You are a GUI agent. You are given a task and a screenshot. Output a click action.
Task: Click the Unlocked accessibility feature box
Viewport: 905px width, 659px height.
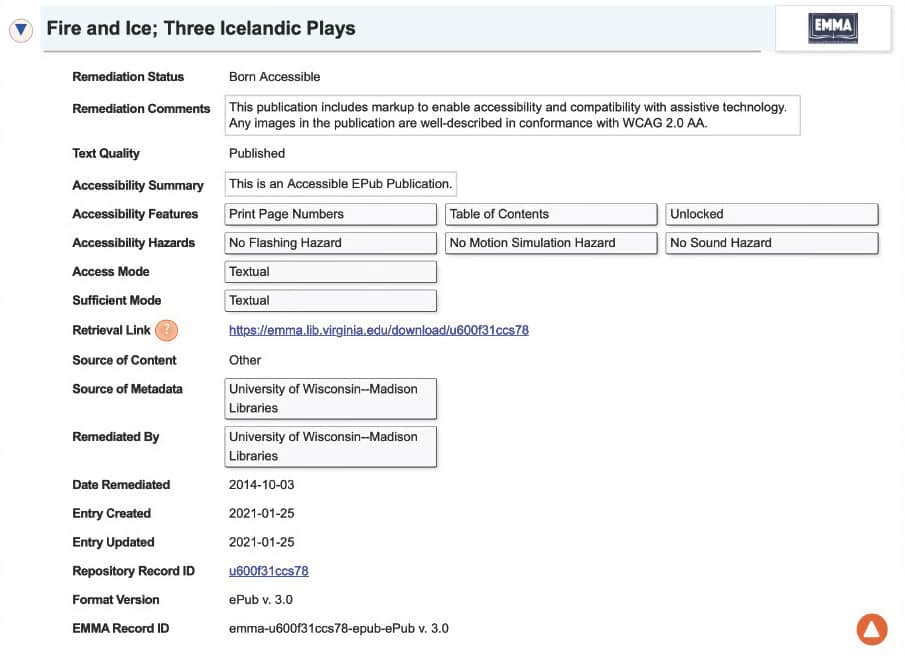[771, 214]
